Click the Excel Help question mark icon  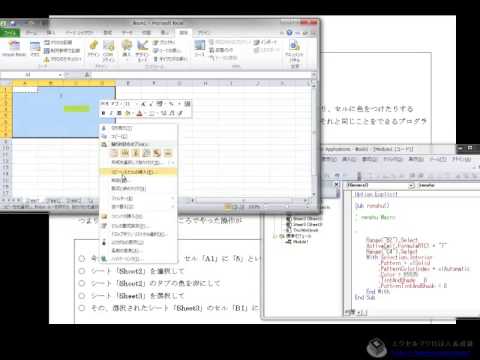(x=289, y=33)
